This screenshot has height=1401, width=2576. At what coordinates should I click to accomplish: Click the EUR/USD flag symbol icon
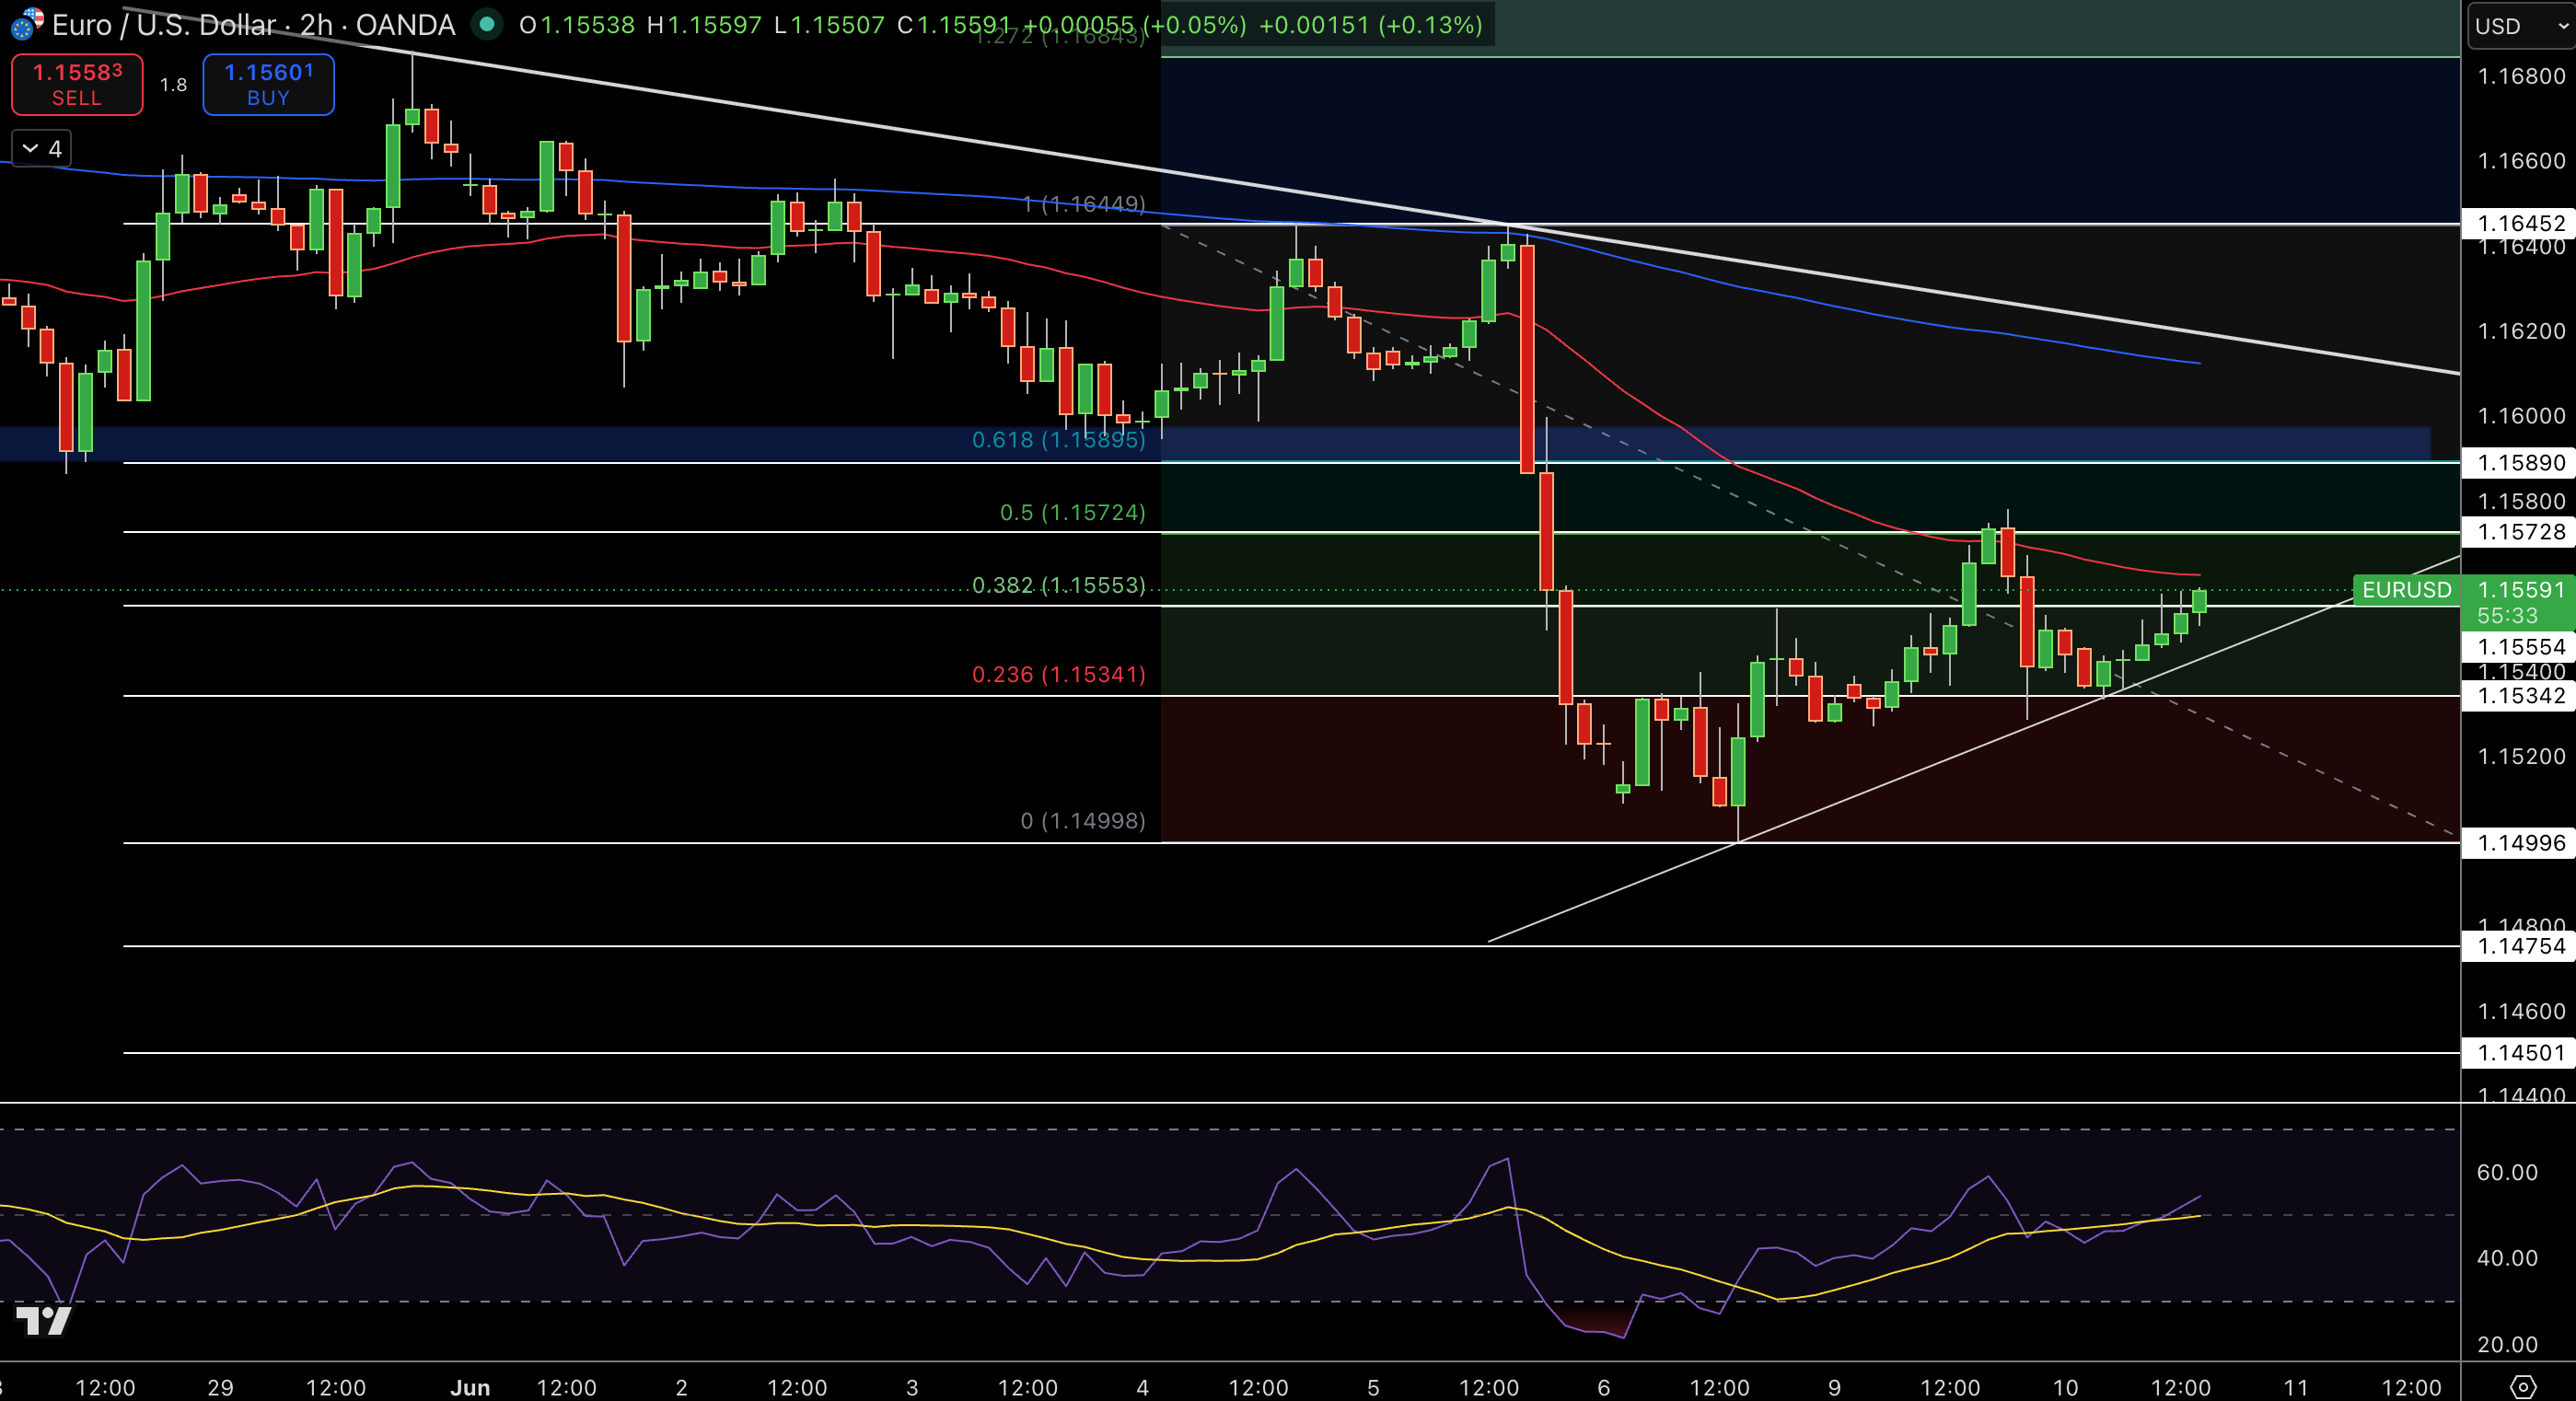27,24
